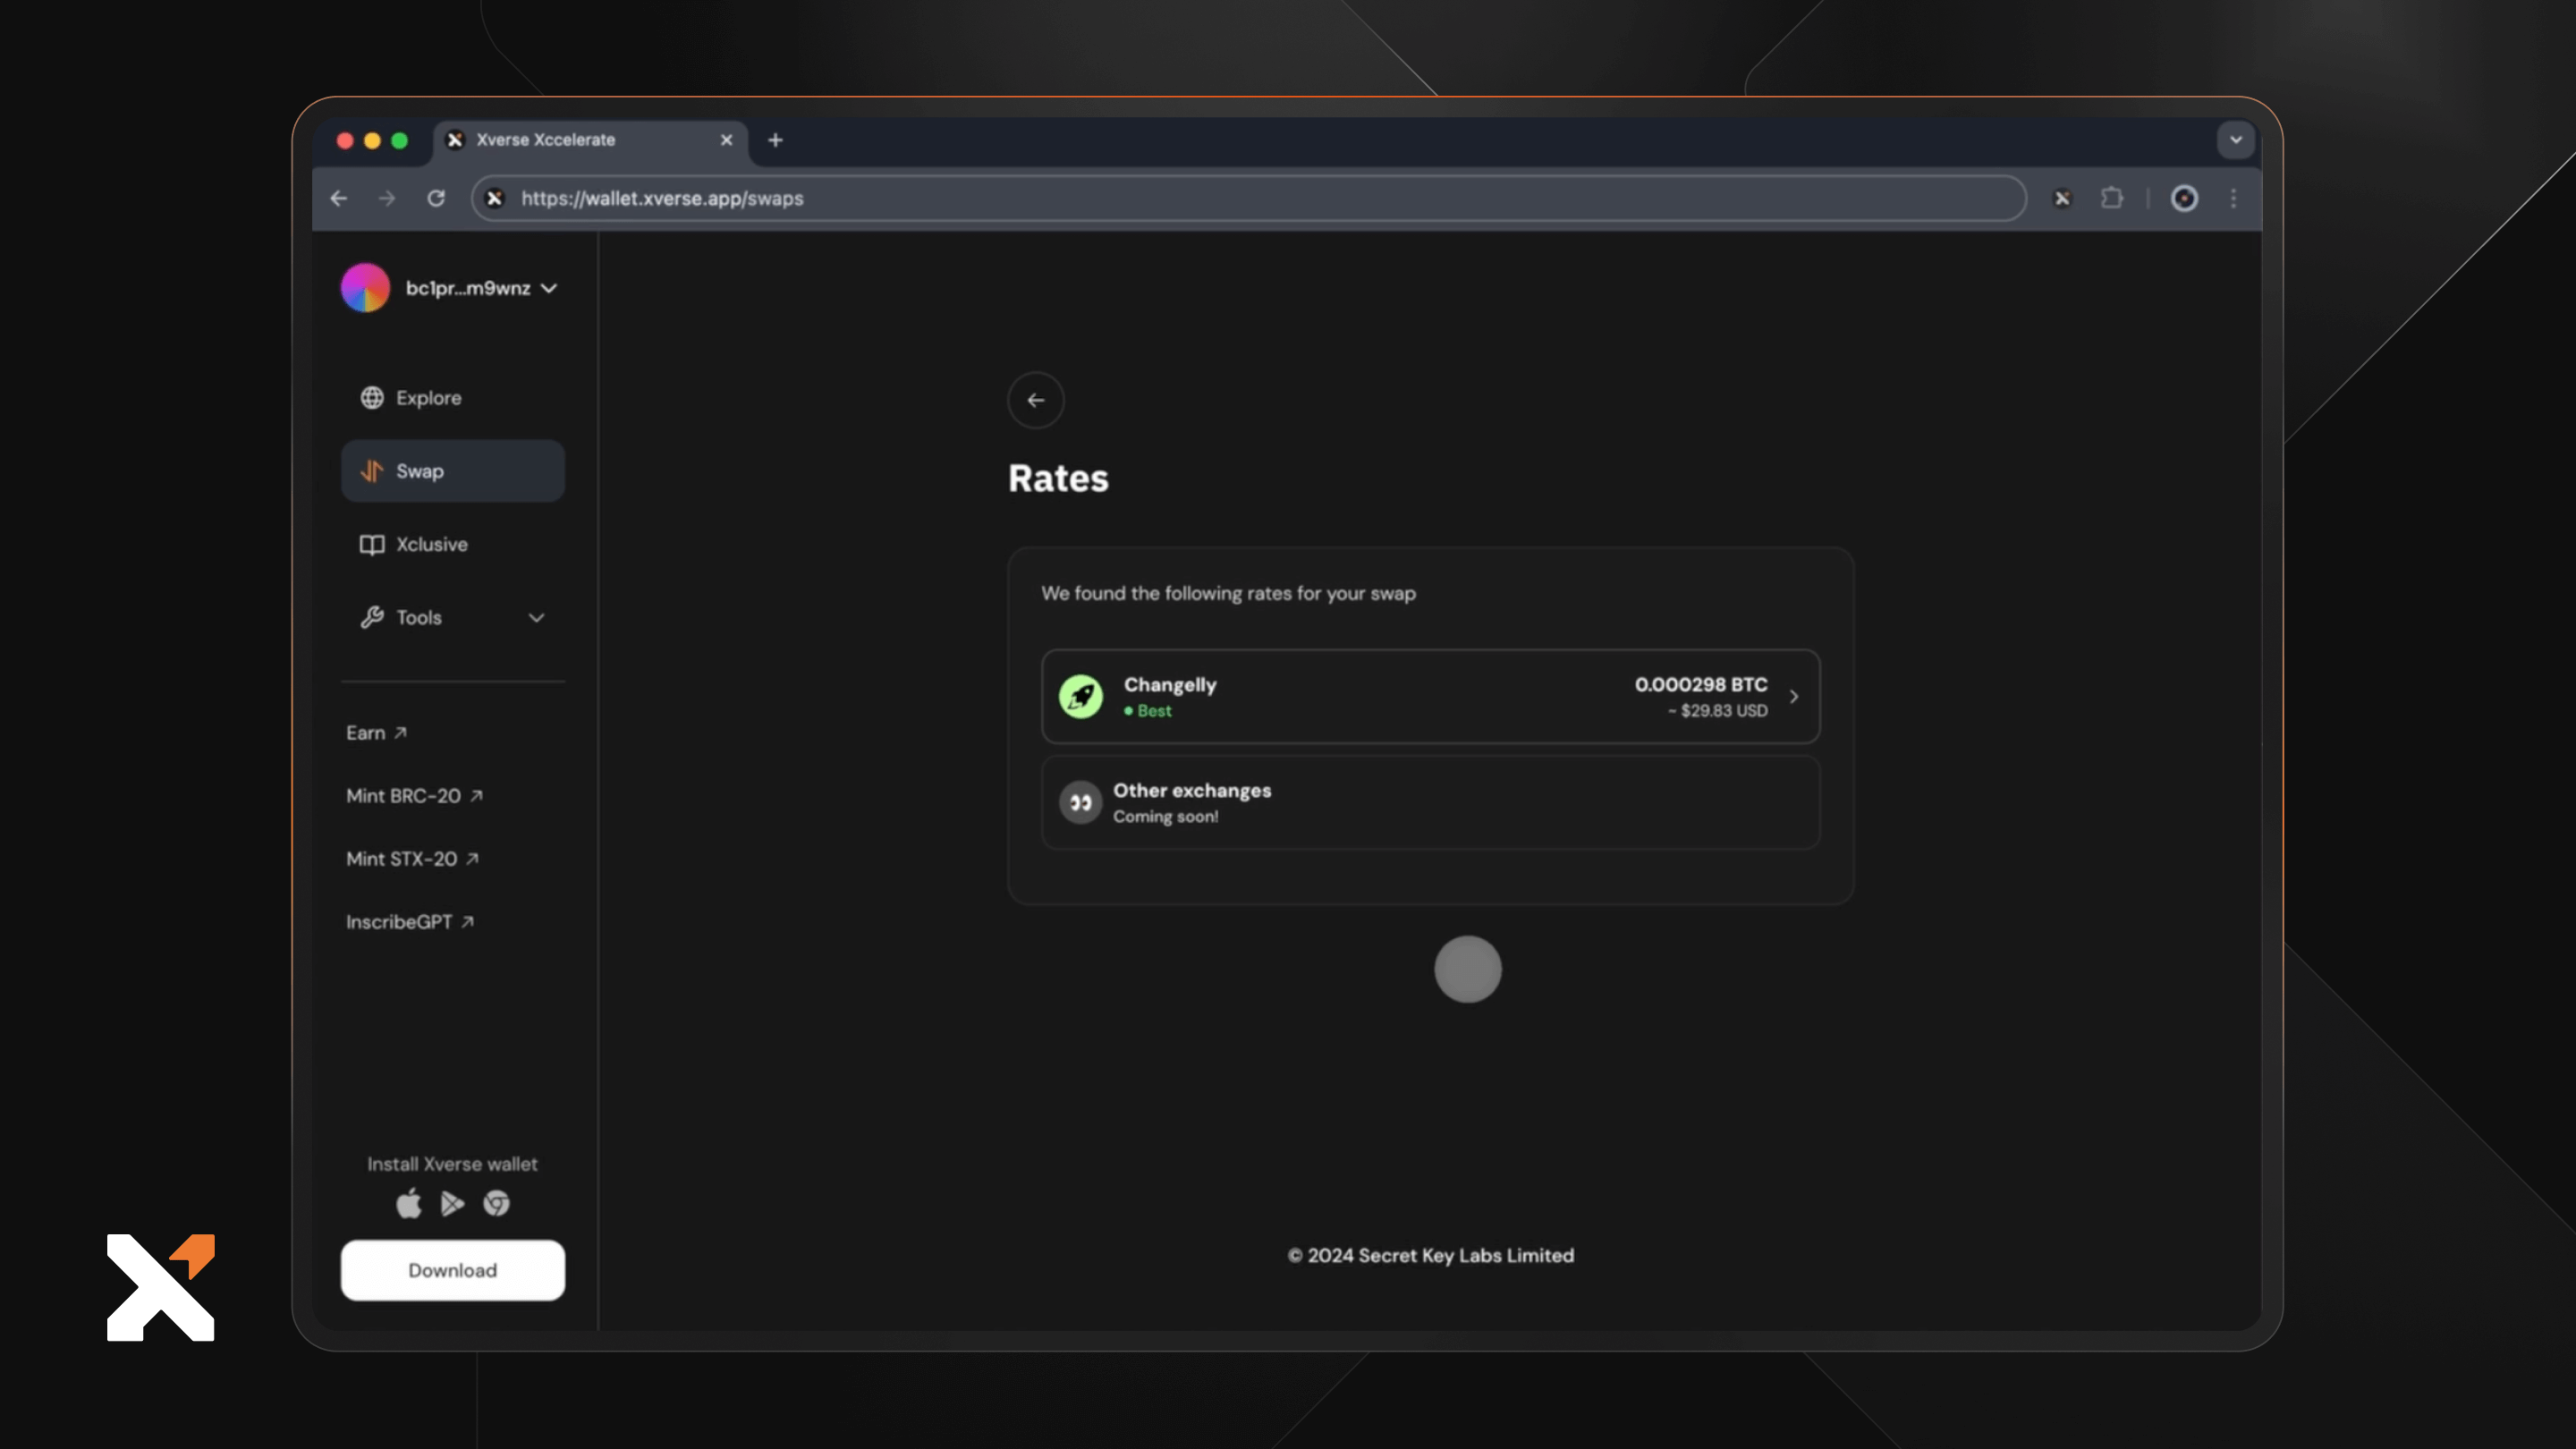Screen dimensions: 2576x1449
Task: Open the InscribeGPT link
Action: (x=410, y=922)
